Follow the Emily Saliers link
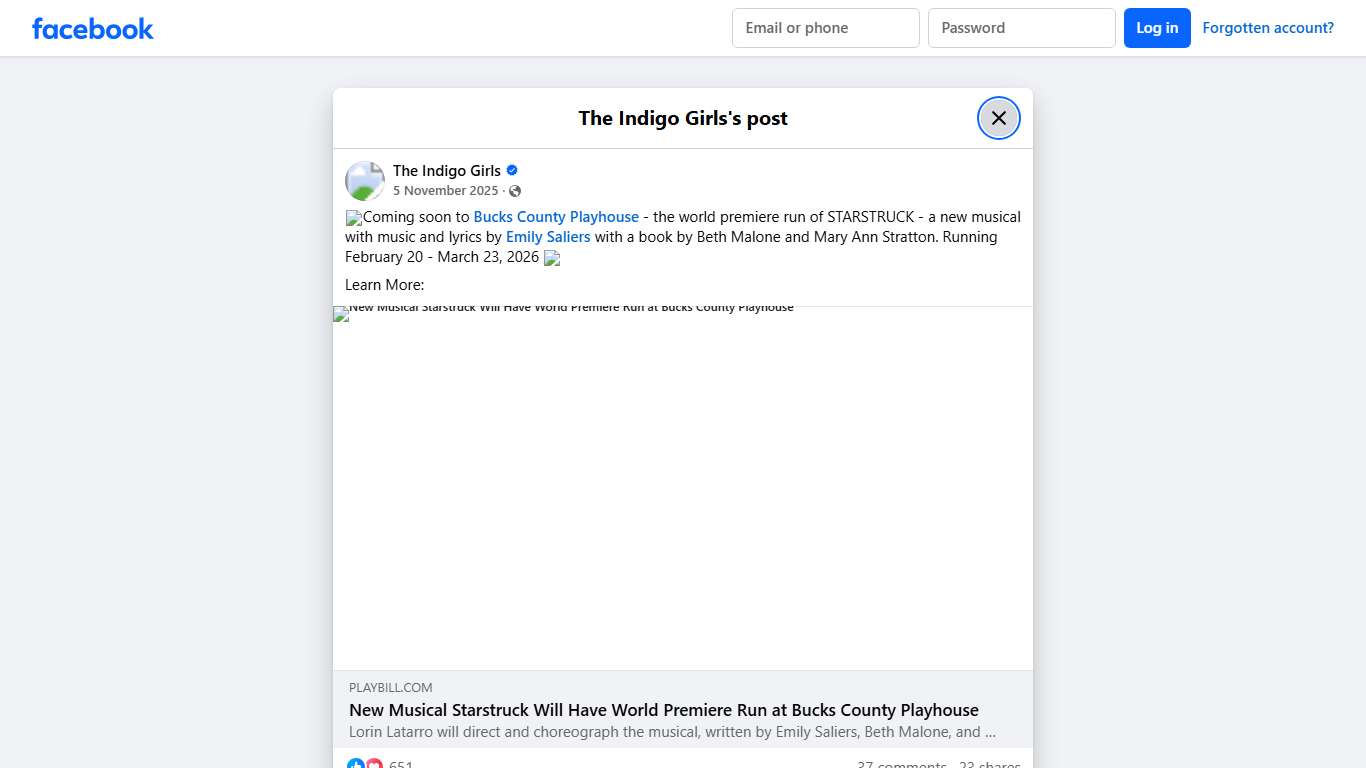The image size is (1366, 768). tap(548, 237)
